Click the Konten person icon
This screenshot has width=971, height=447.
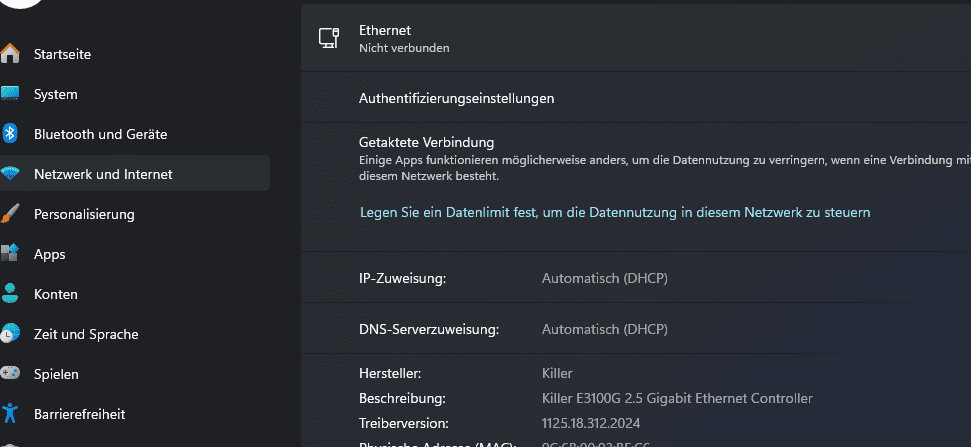(x=10, y=294)
